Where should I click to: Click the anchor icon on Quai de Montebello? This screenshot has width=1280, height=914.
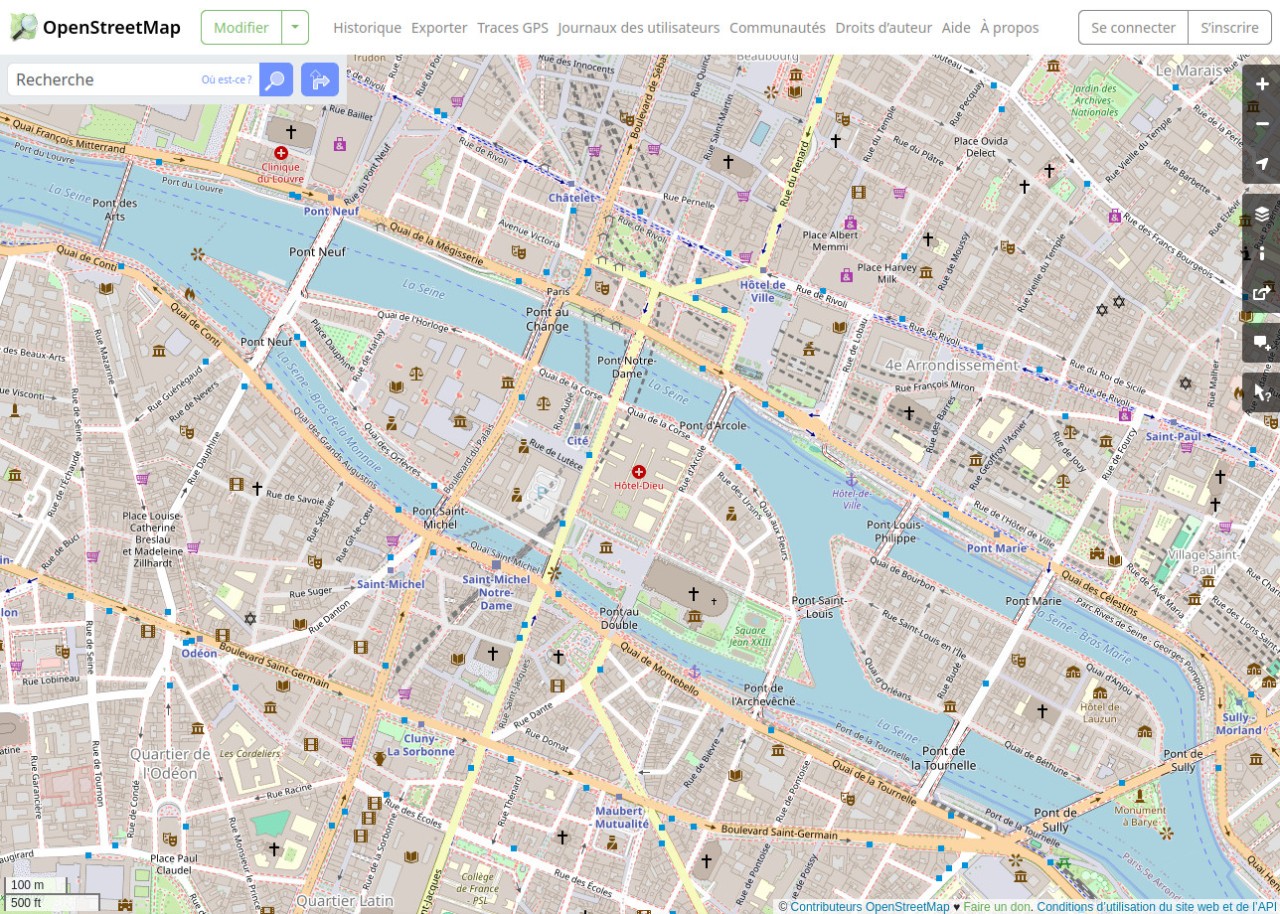pos(694,670)
